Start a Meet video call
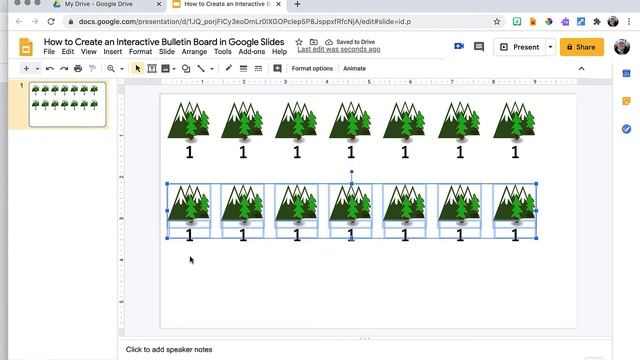This screenshot has width=640, height=360. (459, 47)
